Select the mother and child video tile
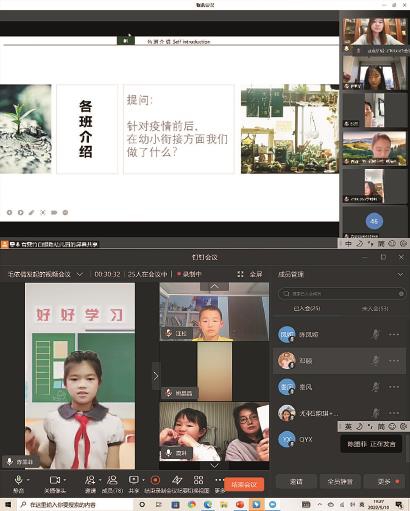Image resolution: width=410 pixels, height=511 pixels. coord(214,432)
